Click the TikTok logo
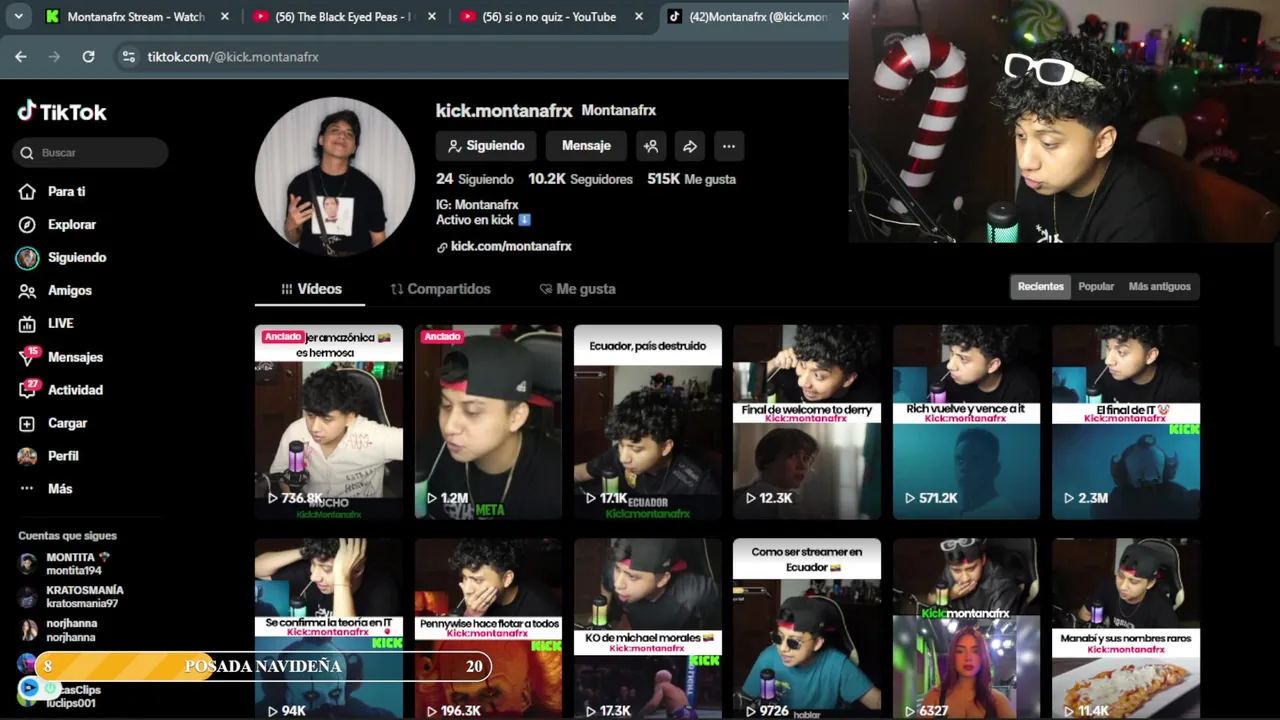This screenshot has width=1280, height=720. (62, 111)
